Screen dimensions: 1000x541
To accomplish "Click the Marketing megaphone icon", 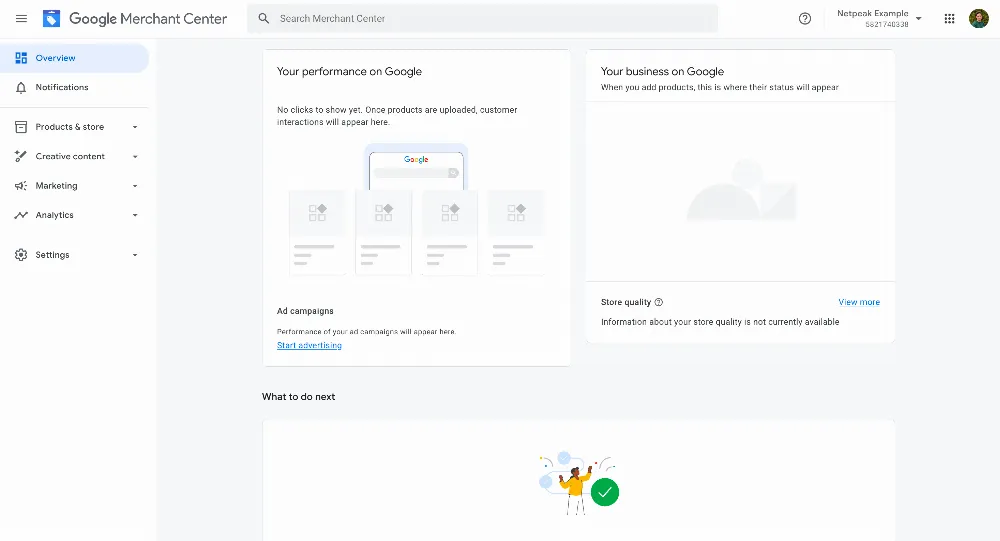I will point(21,186).
